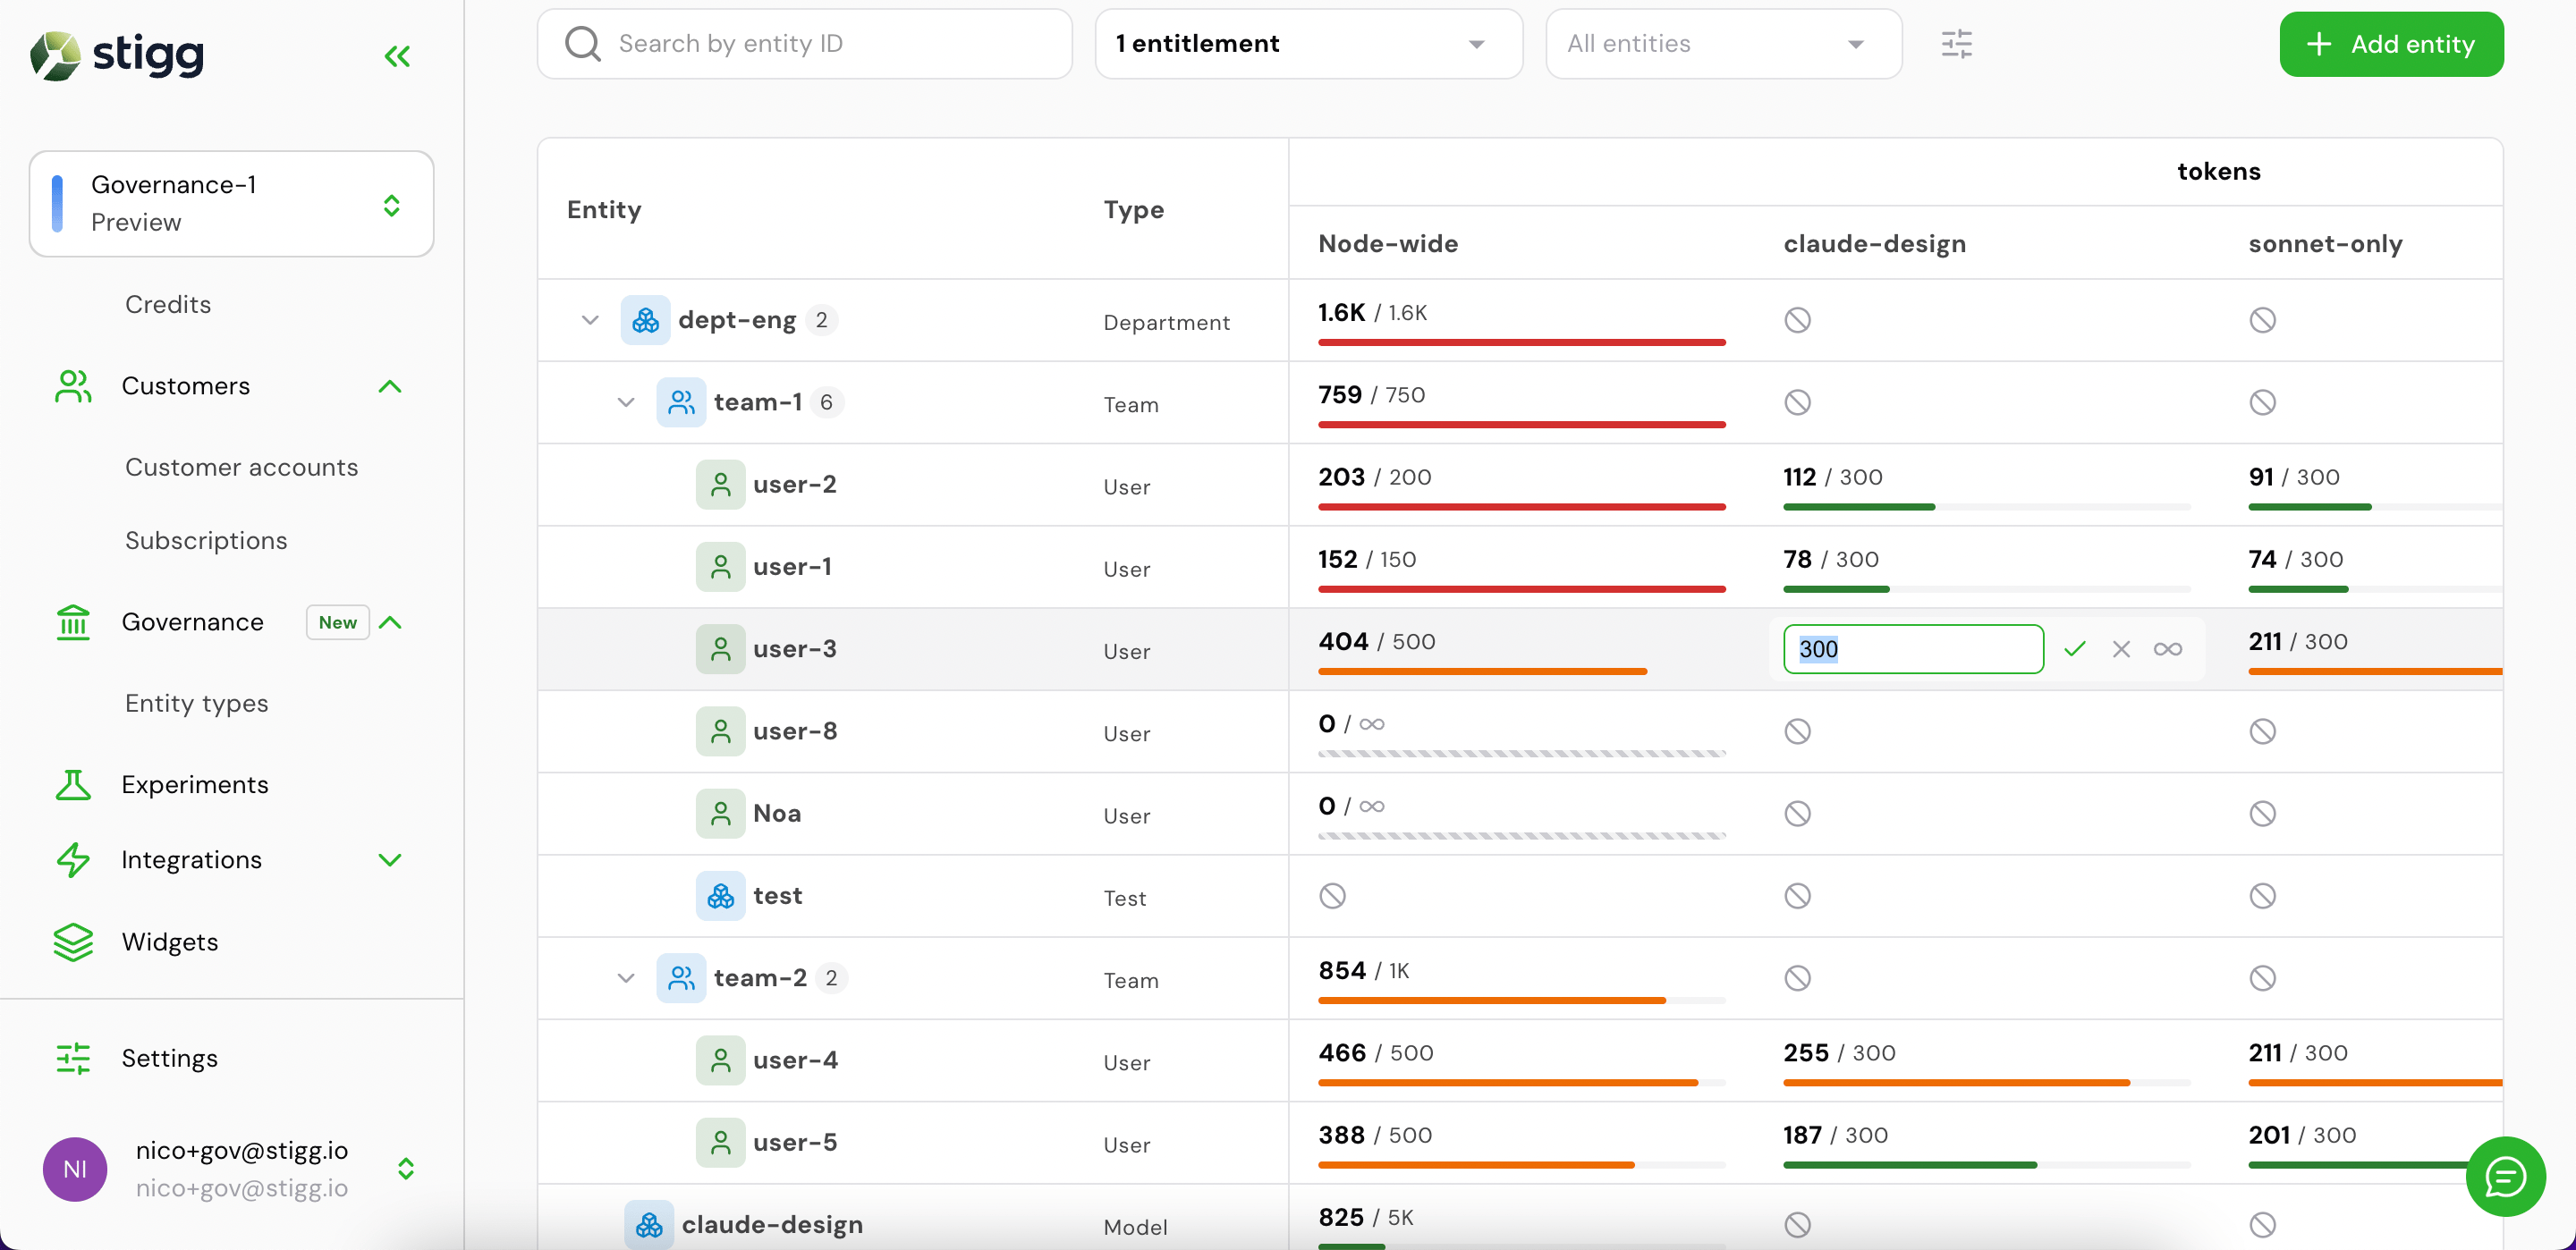Click the user-2 person icon
The height and width of the screenshot is (1250, 2576).
(x=720, y=485)
